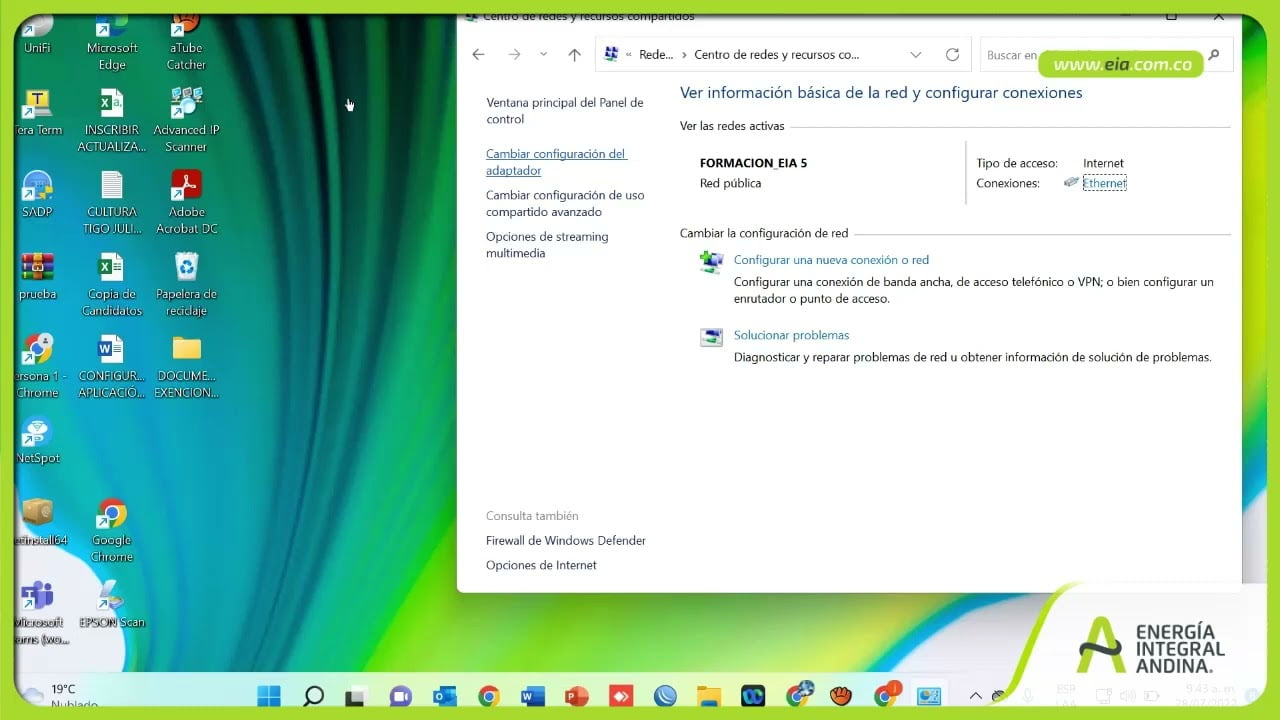Click the refresh button beside address bar

(952, 55)
